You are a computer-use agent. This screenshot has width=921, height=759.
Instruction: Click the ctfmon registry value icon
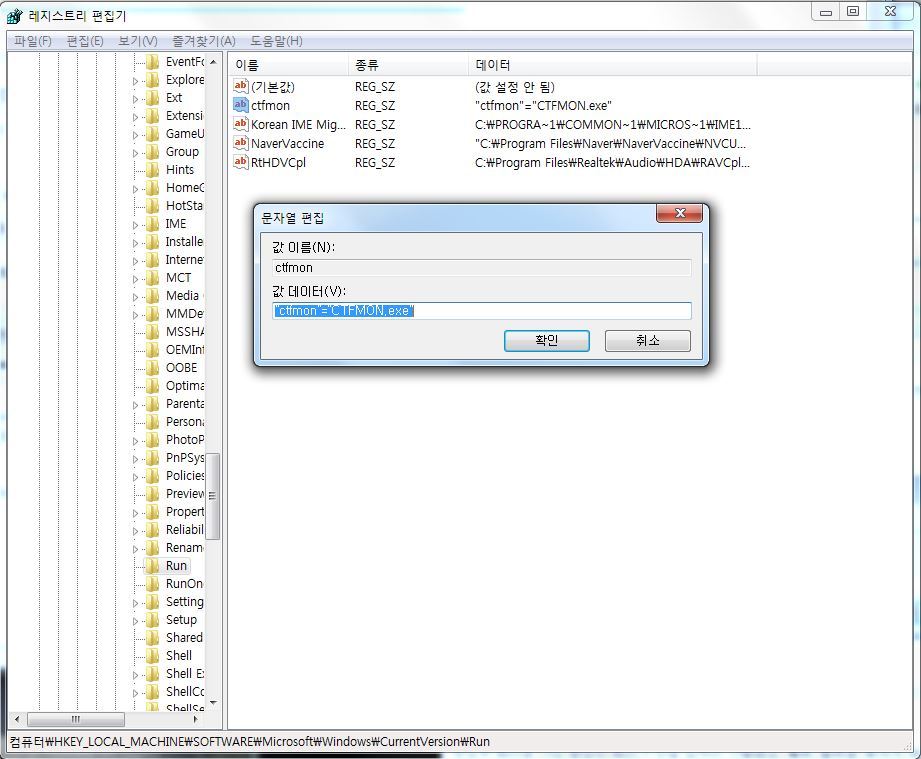240,105
